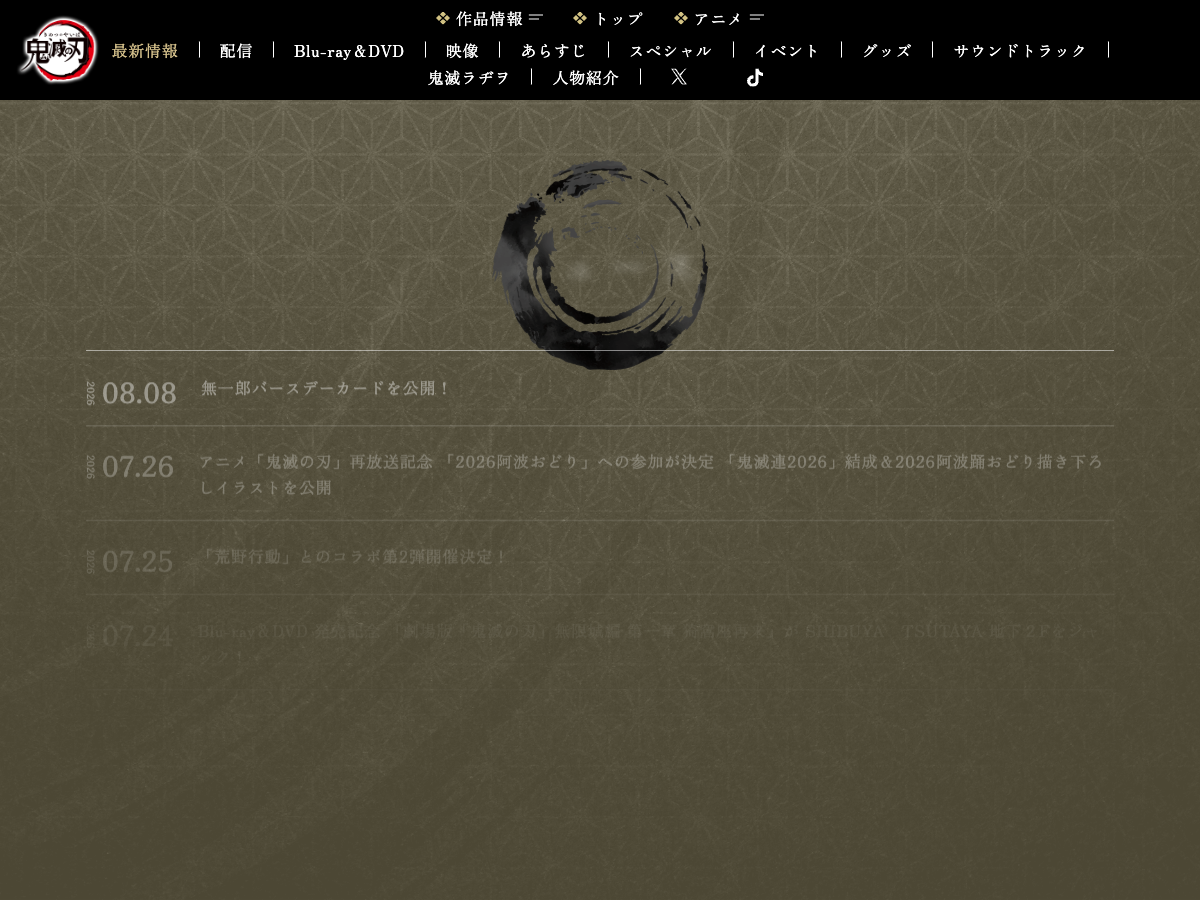This screenshot has height=900, width=1200.
Task: Open the グッズ menu item
Action: coord(887,50)
